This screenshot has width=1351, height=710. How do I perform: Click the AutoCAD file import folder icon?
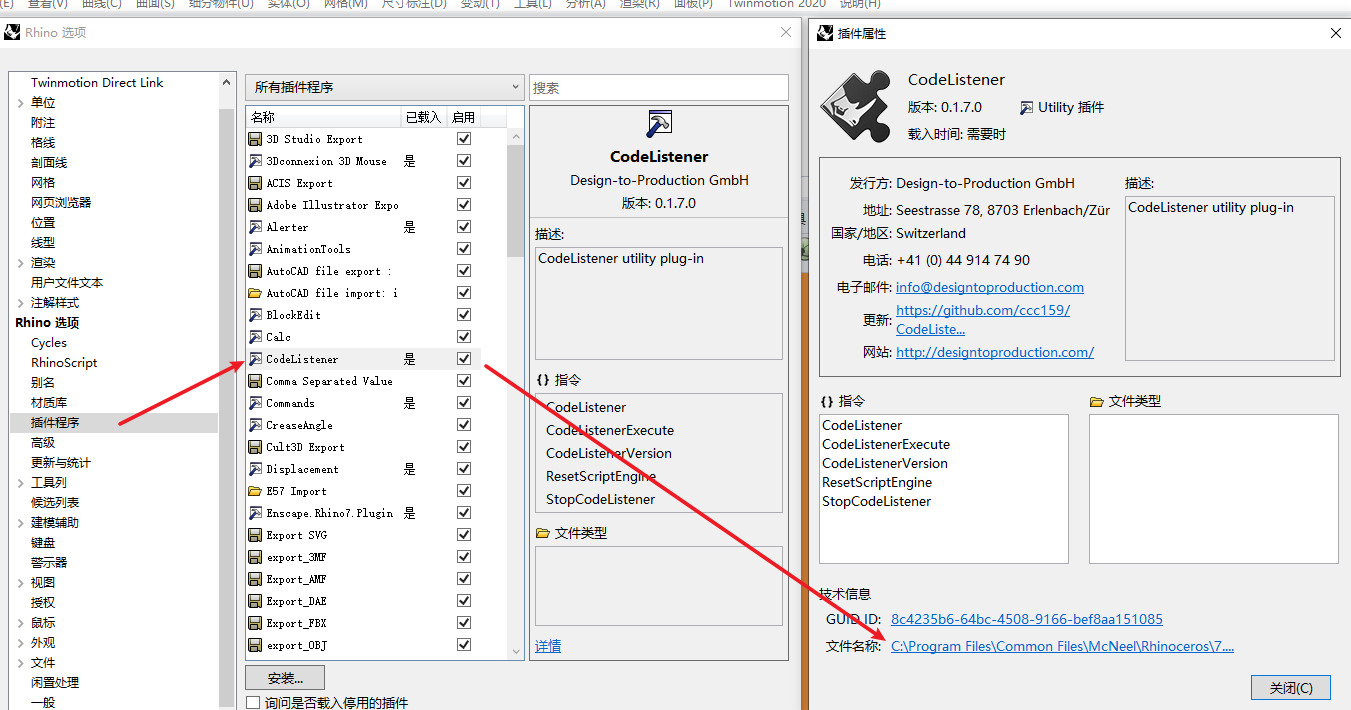pos(254,292)
